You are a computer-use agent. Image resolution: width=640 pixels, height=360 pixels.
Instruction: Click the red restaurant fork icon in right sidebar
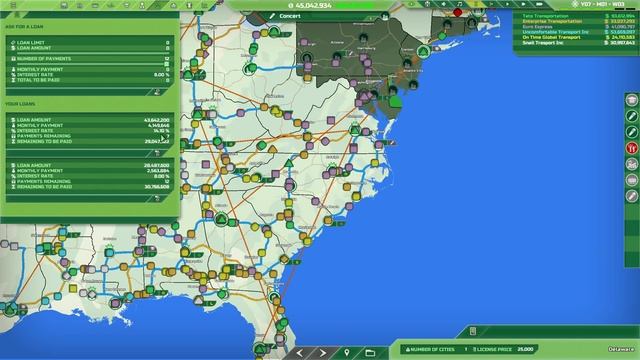[x=632, y=148]
